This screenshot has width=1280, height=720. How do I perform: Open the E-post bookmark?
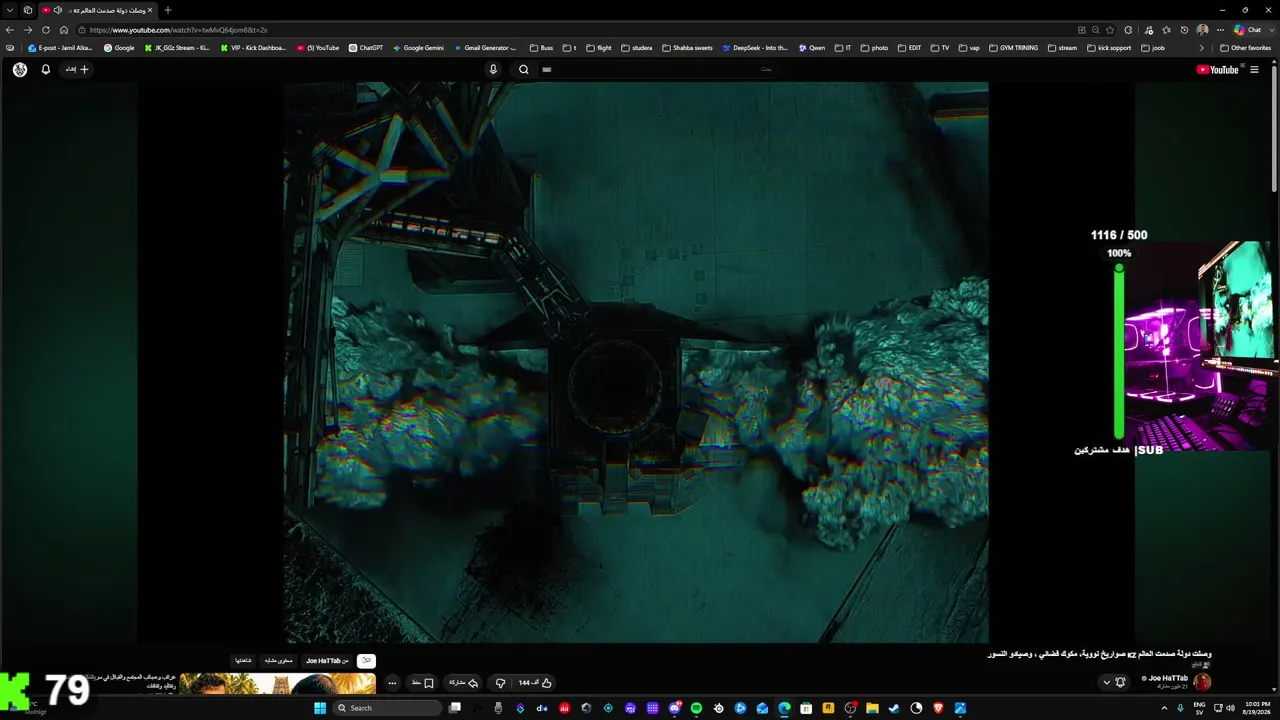60,48
